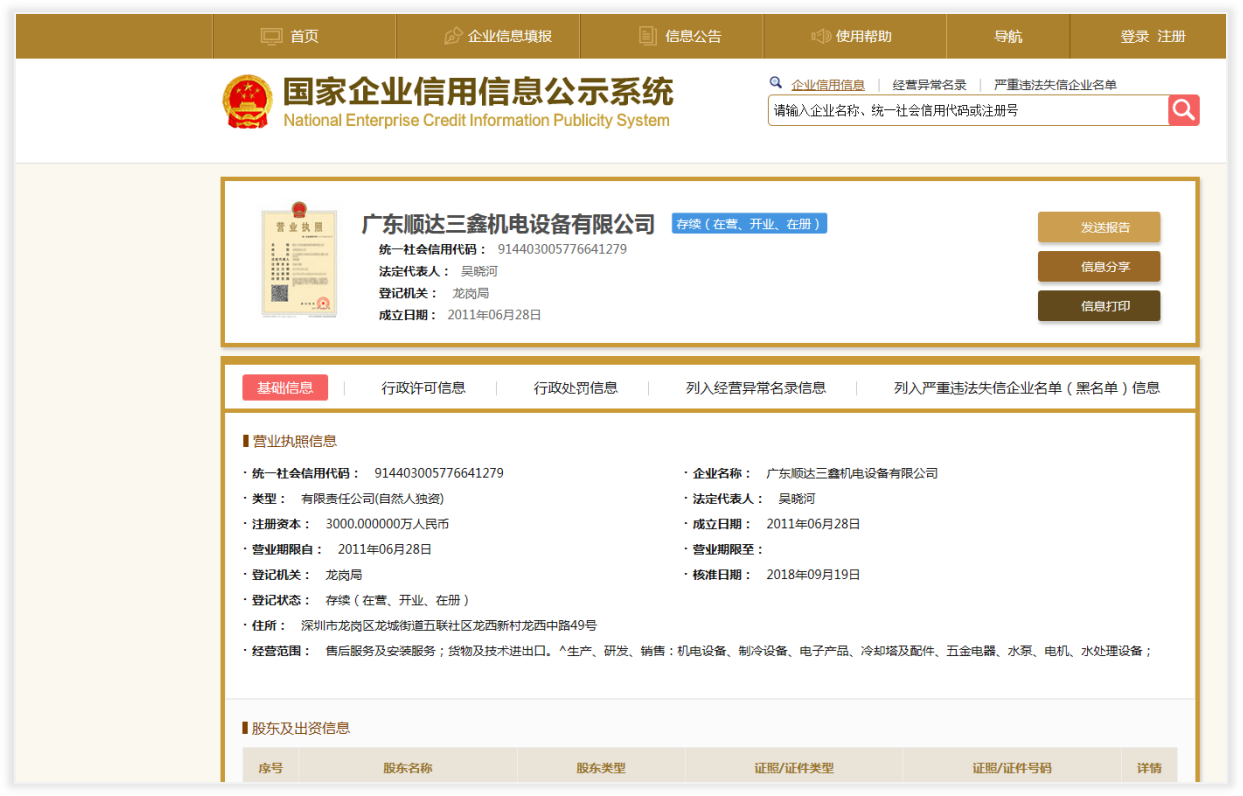Click the 发送报告 button
This screenshot has height=796, width=1243.
coord(1099,227)
